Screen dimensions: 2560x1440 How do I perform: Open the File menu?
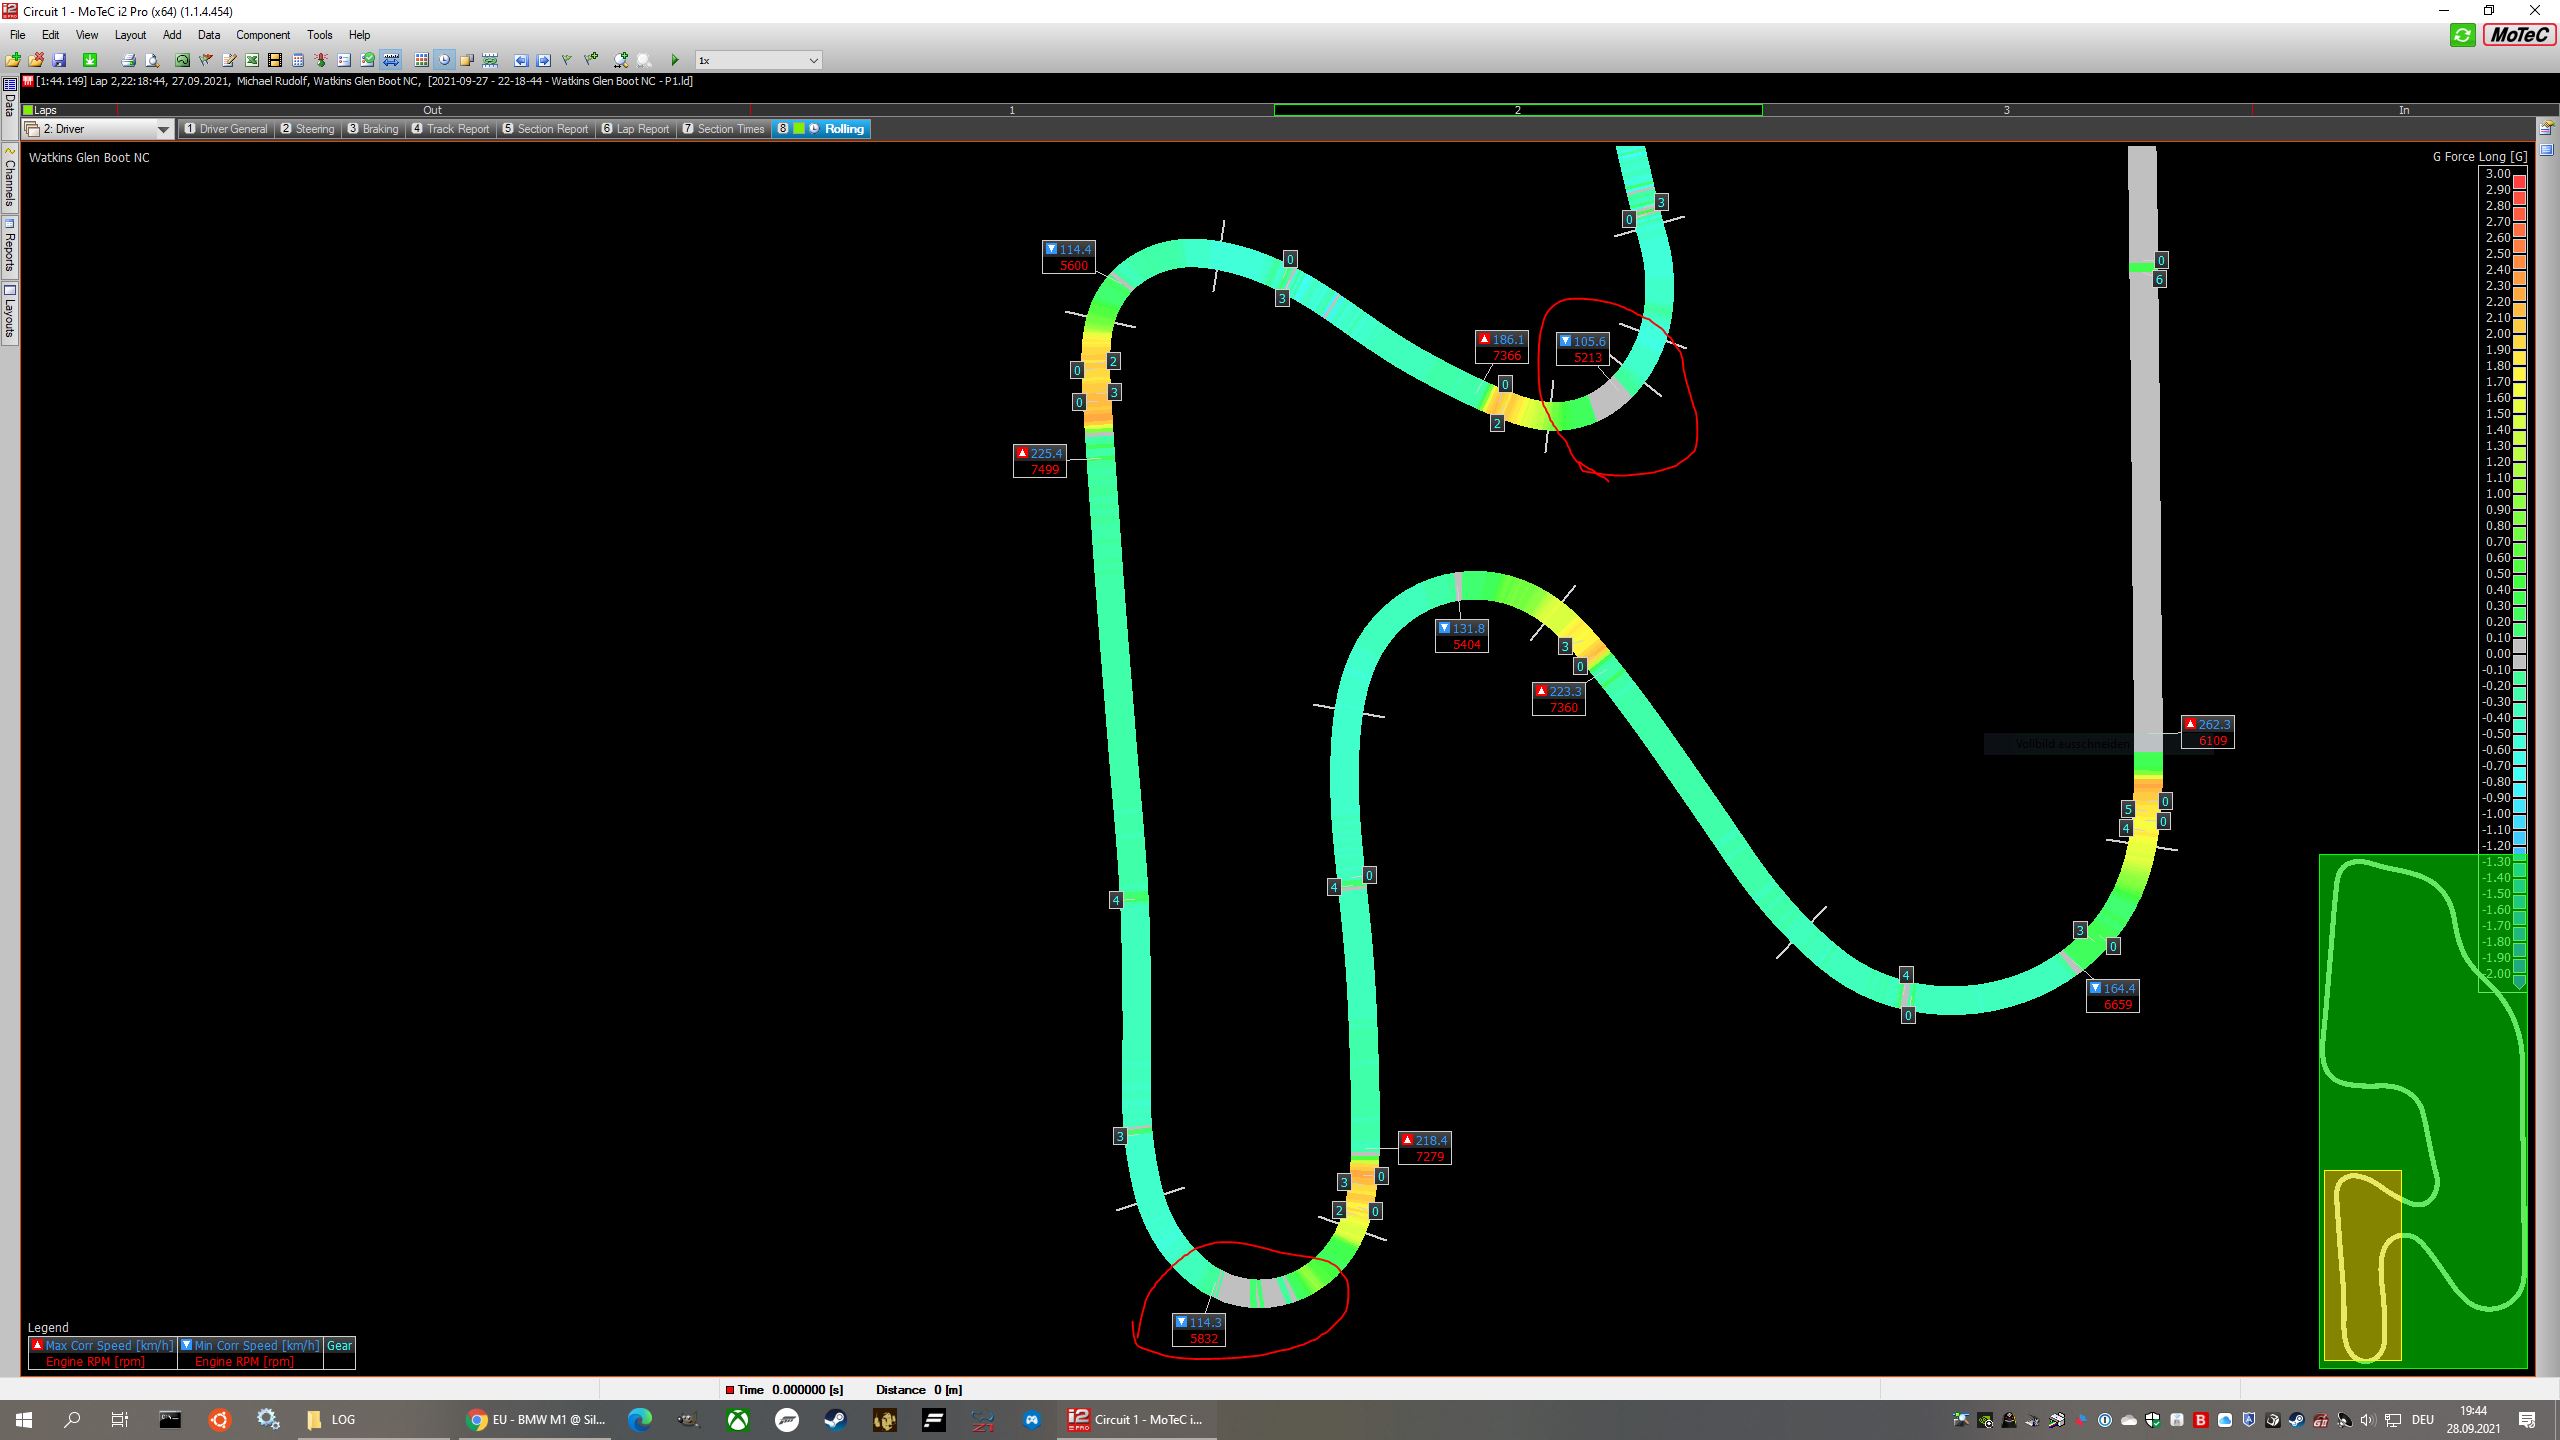coord(17,35)
